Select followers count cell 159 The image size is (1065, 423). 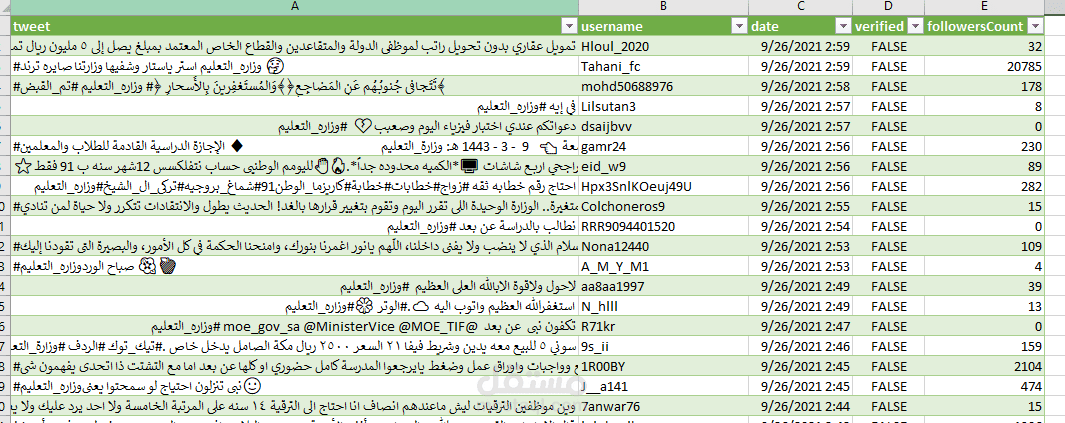pos(984,347)
